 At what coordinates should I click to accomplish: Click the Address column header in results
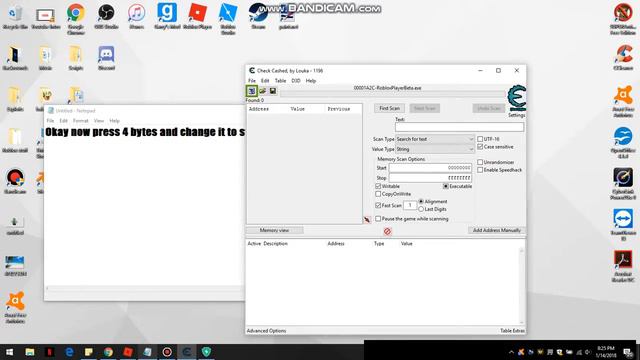259,109
